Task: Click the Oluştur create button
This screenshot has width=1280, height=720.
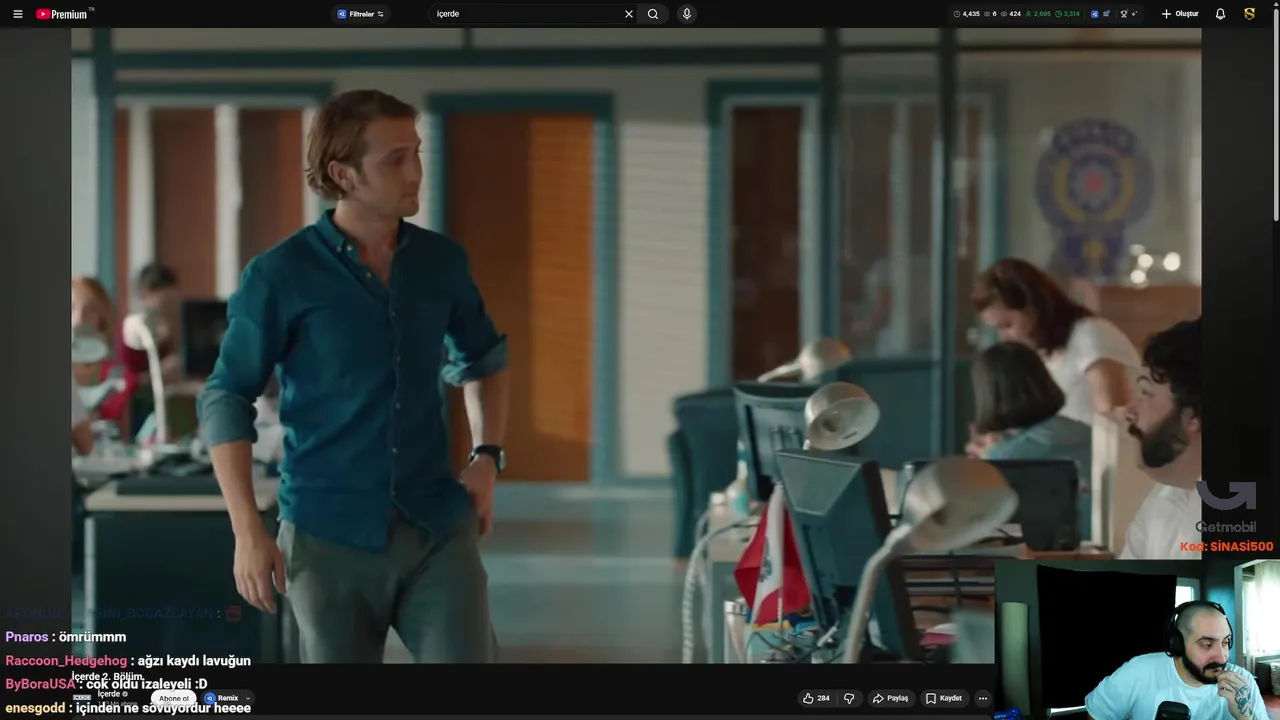Action: (1180, 14)
